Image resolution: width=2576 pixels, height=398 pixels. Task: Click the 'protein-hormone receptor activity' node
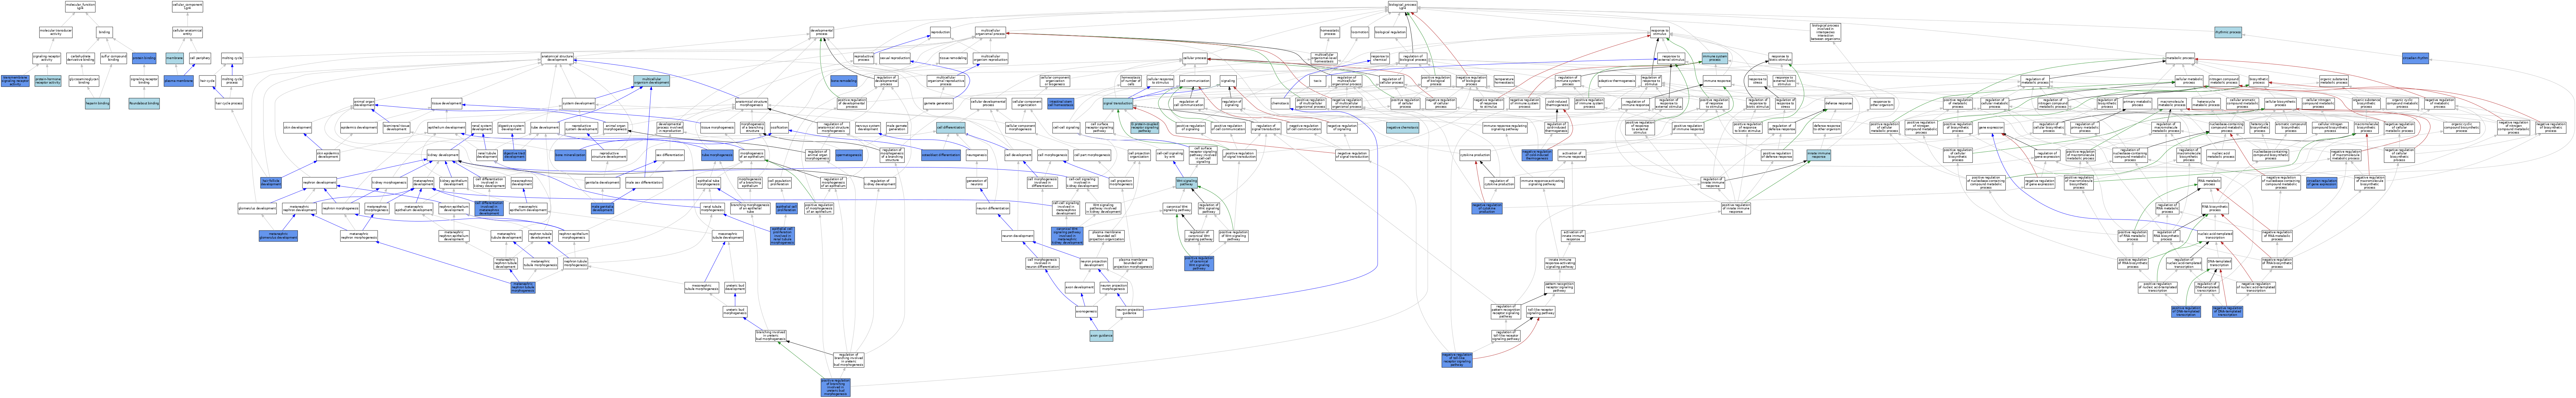tap(48, 81)
